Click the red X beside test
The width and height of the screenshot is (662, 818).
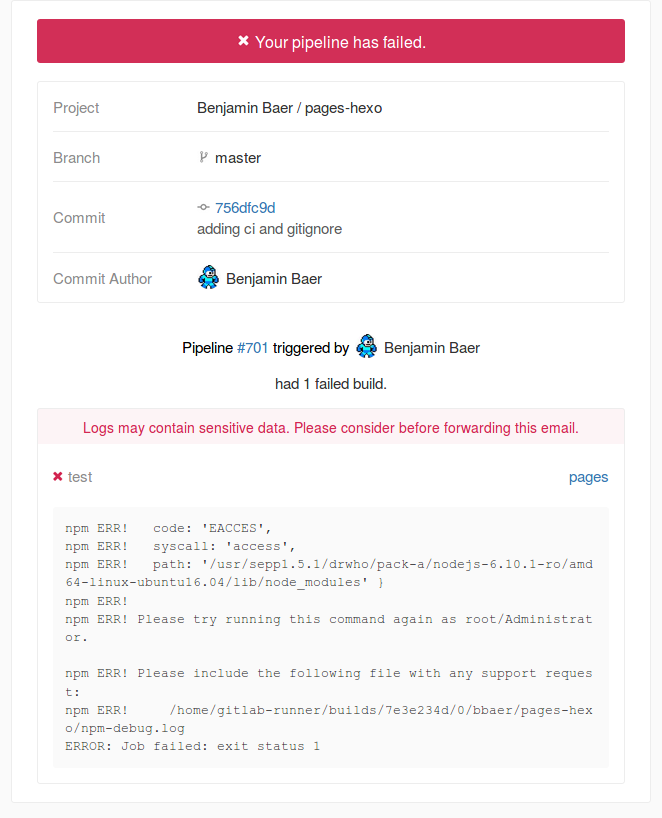(58, 477)
